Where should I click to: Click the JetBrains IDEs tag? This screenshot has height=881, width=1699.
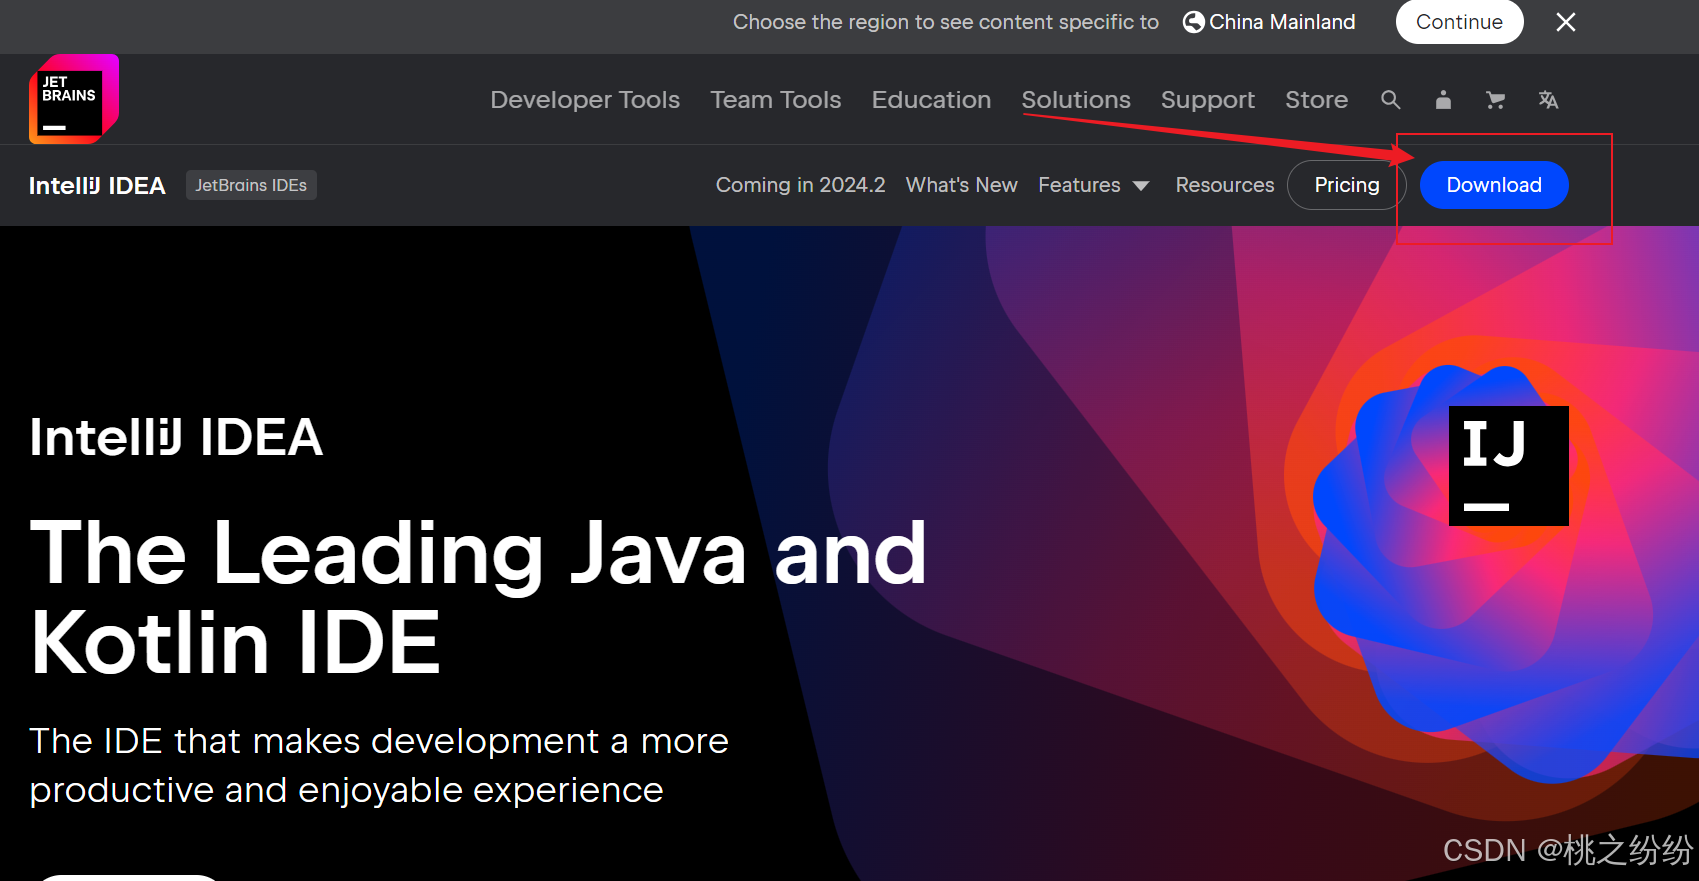251,185
